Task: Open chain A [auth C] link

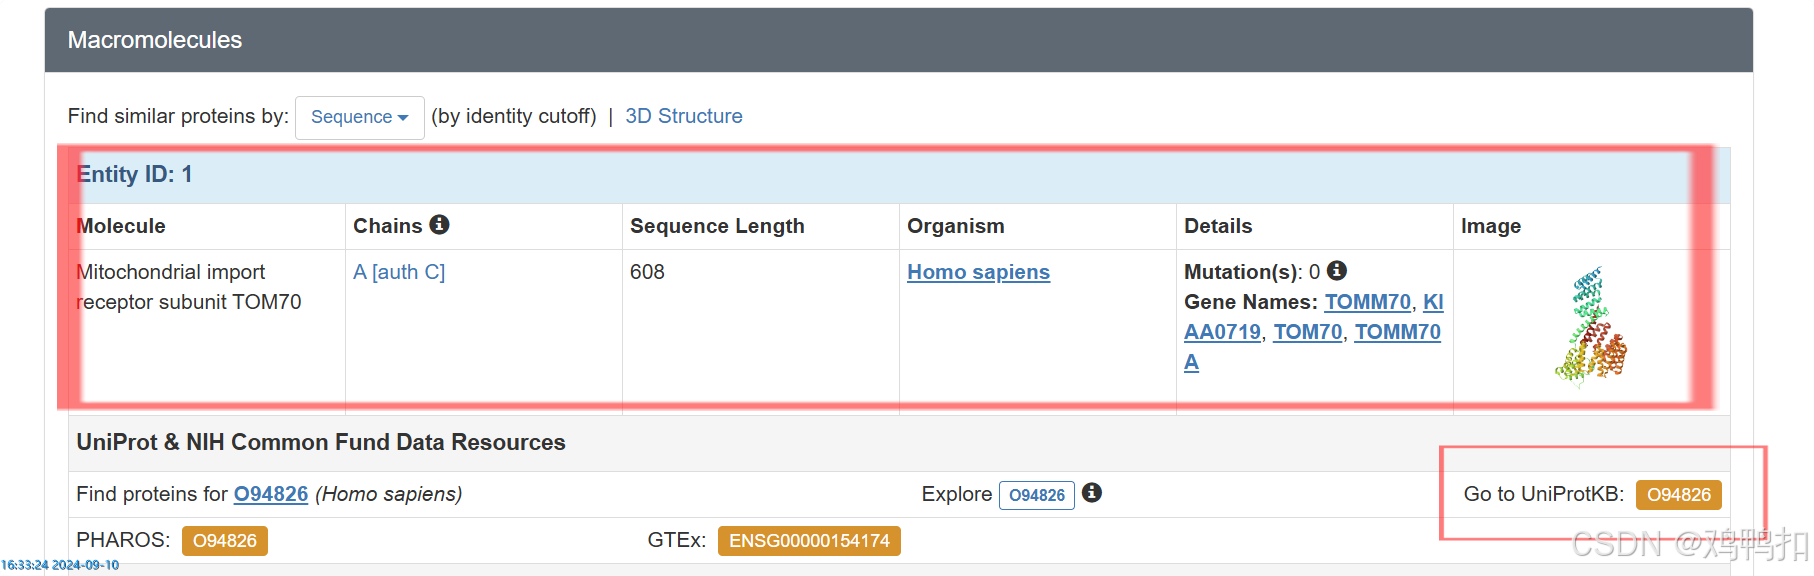Action: coord(399,272)
